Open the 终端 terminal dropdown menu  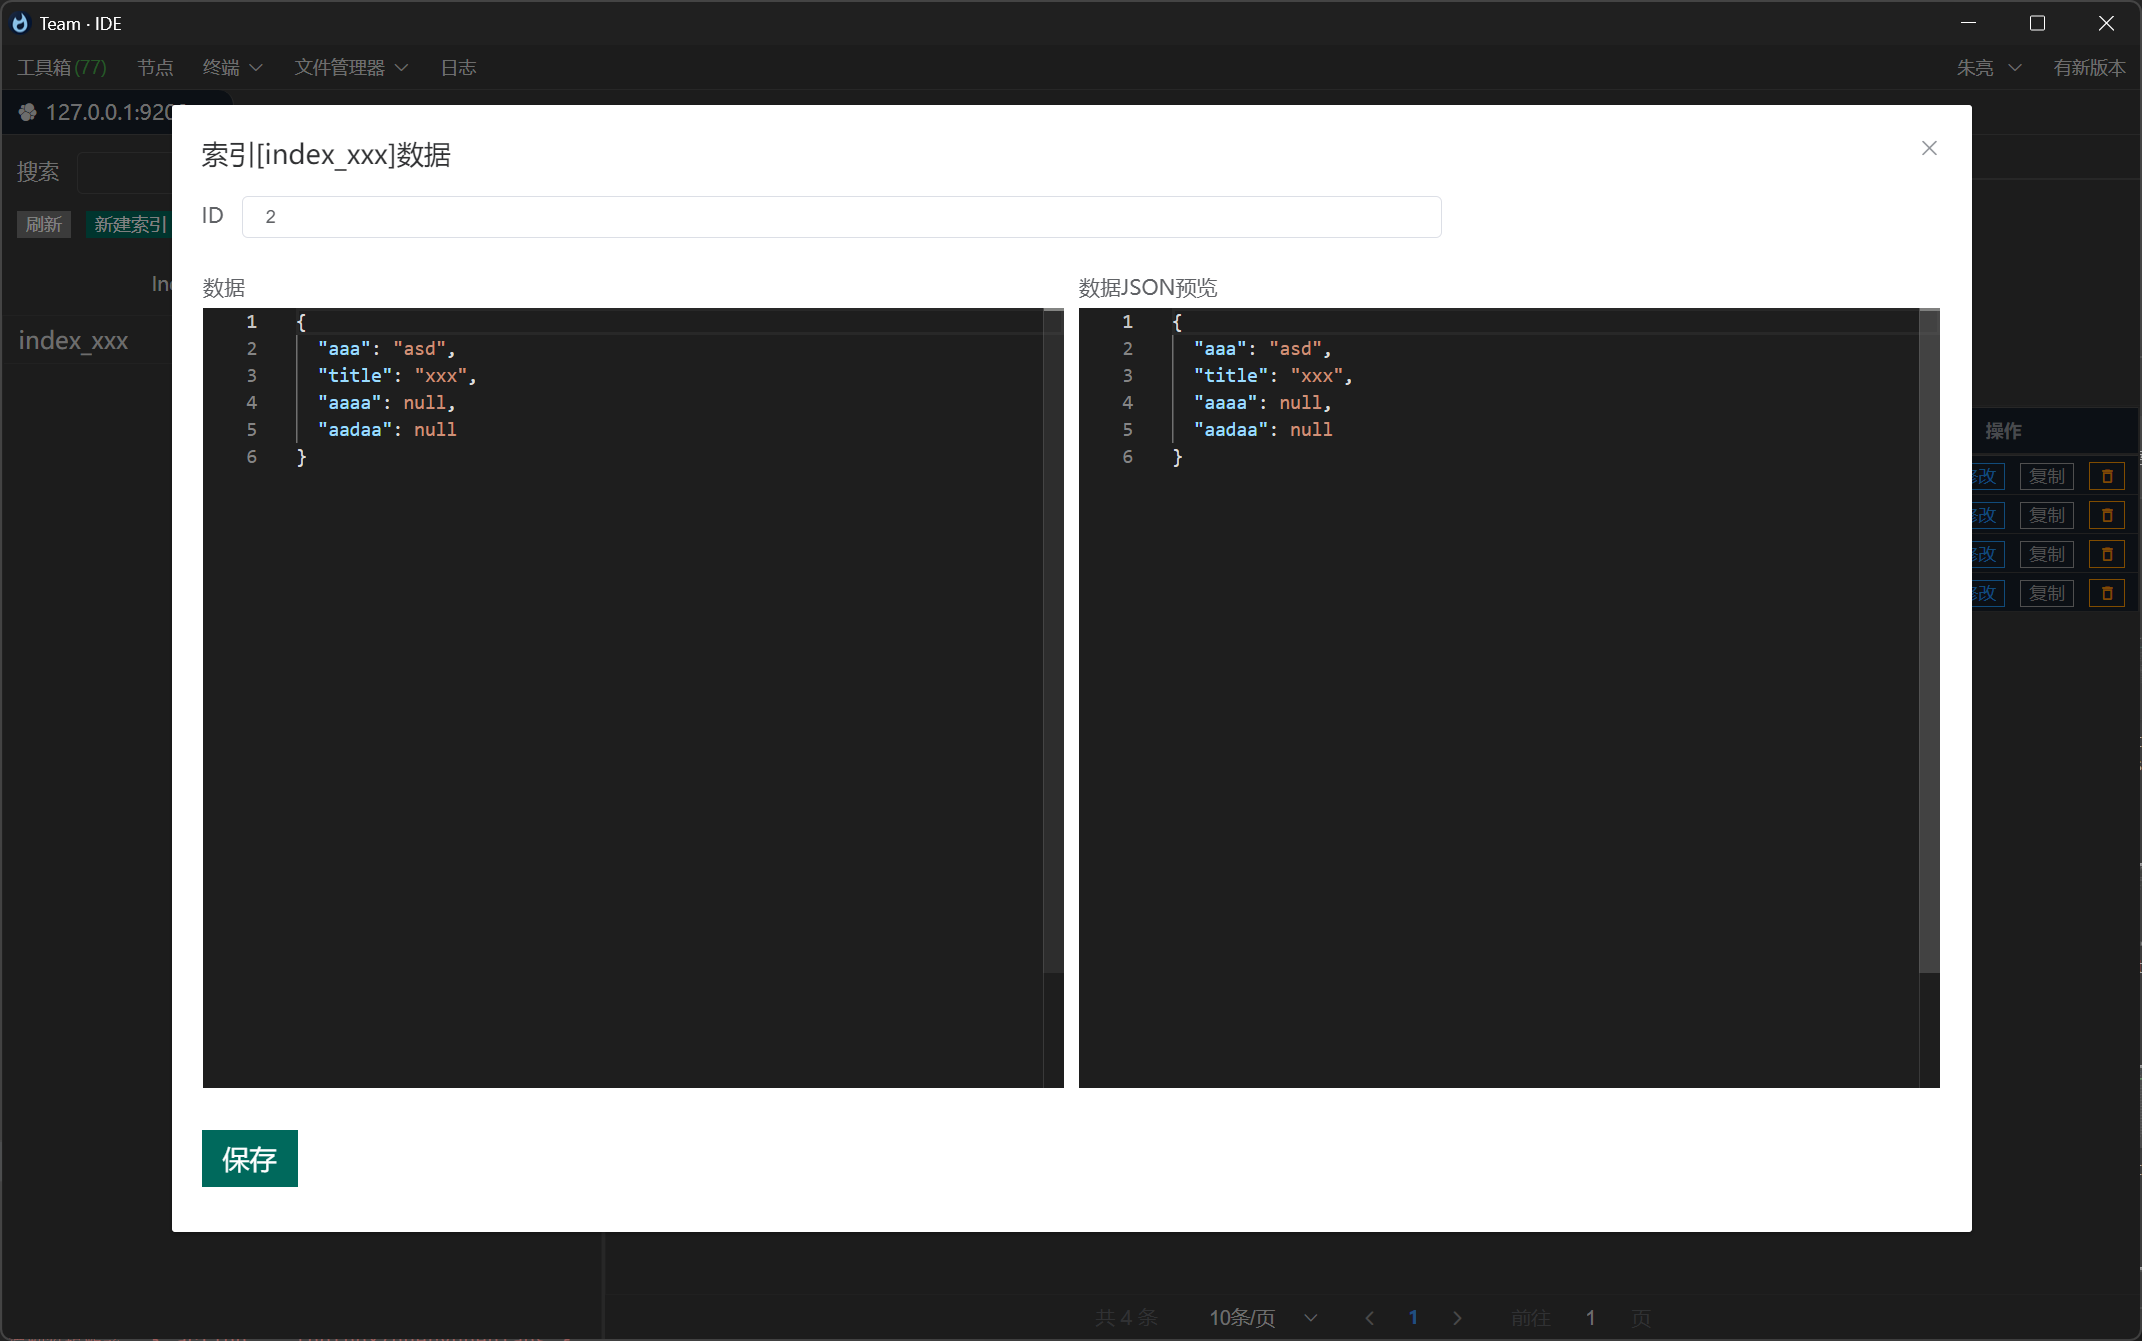coord(232,67)
